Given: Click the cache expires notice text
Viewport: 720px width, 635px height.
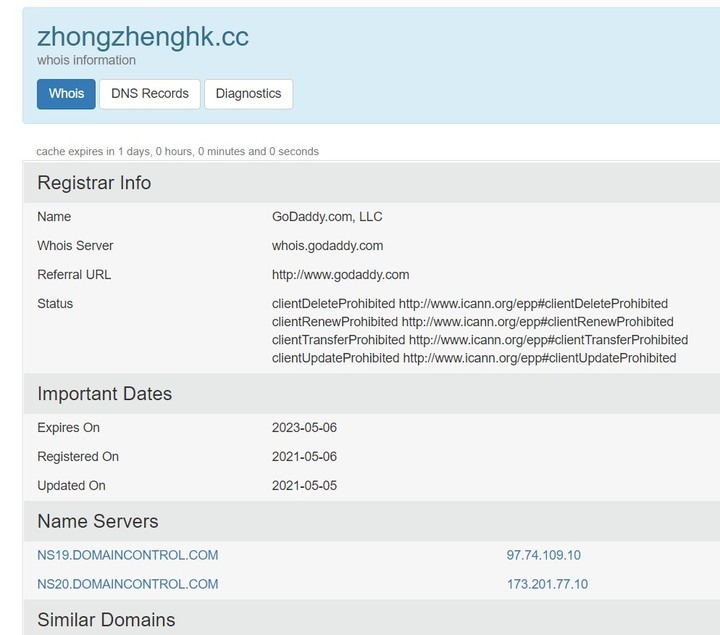Looking at the screenshot, I should pyautogui.click(x=177, y=151).
